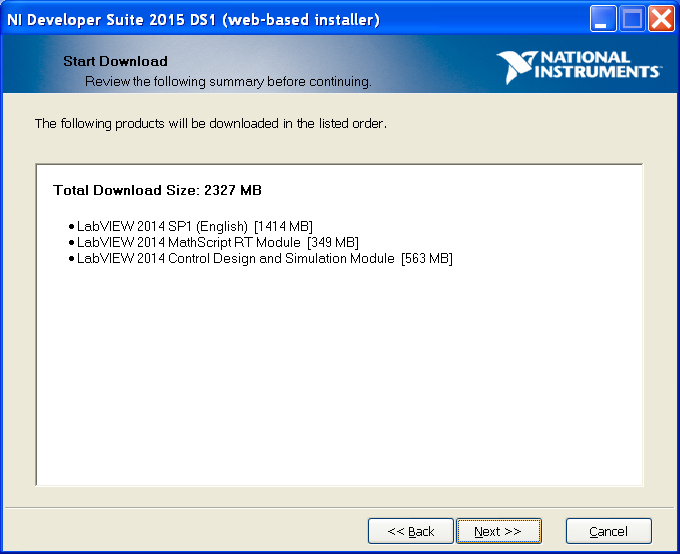Click the Start Download heading
This screenshot has width=680, height=554.
pos(115,61)
